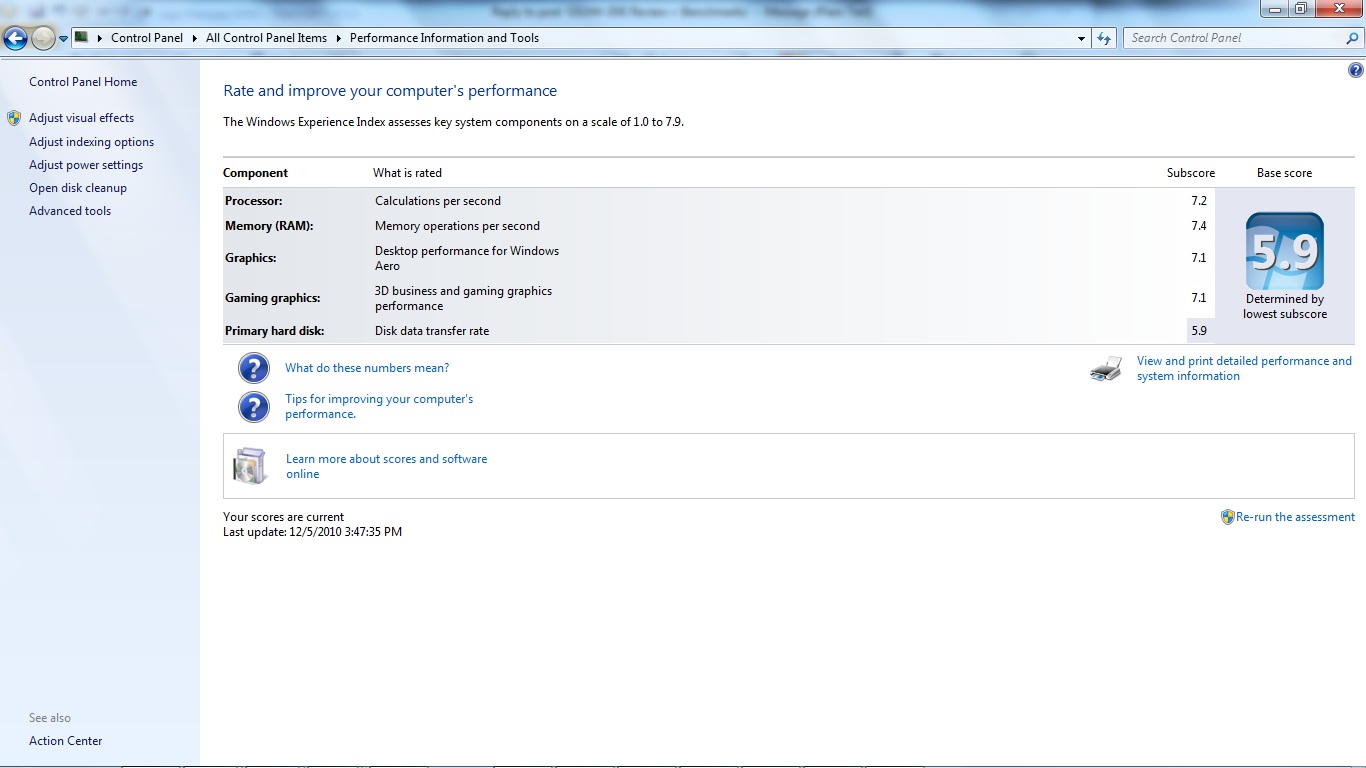
Task: Click the search magnifier icon
Action: pos(1353,38)
